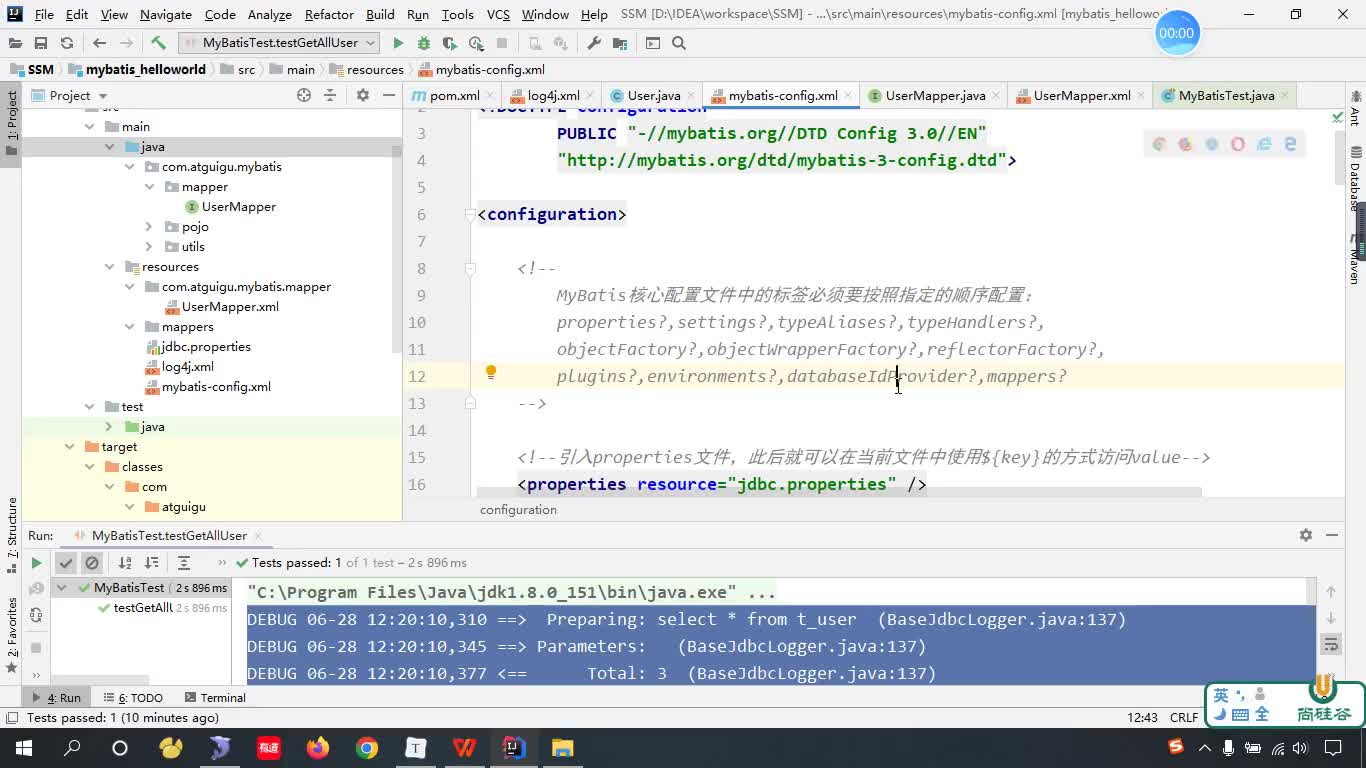
Task: Click the Back navigation arrow
Action: pyautogui.click(x=99, y=43)
